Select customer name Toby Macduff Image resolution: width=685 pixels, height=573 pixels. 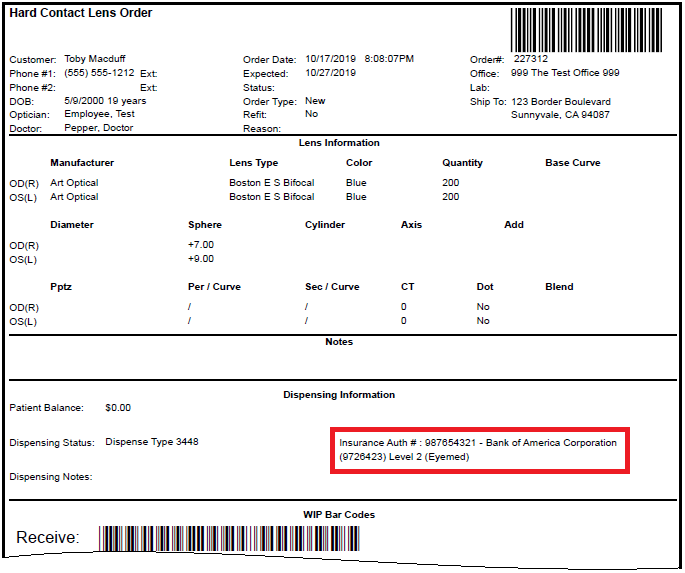coord(95,59)
